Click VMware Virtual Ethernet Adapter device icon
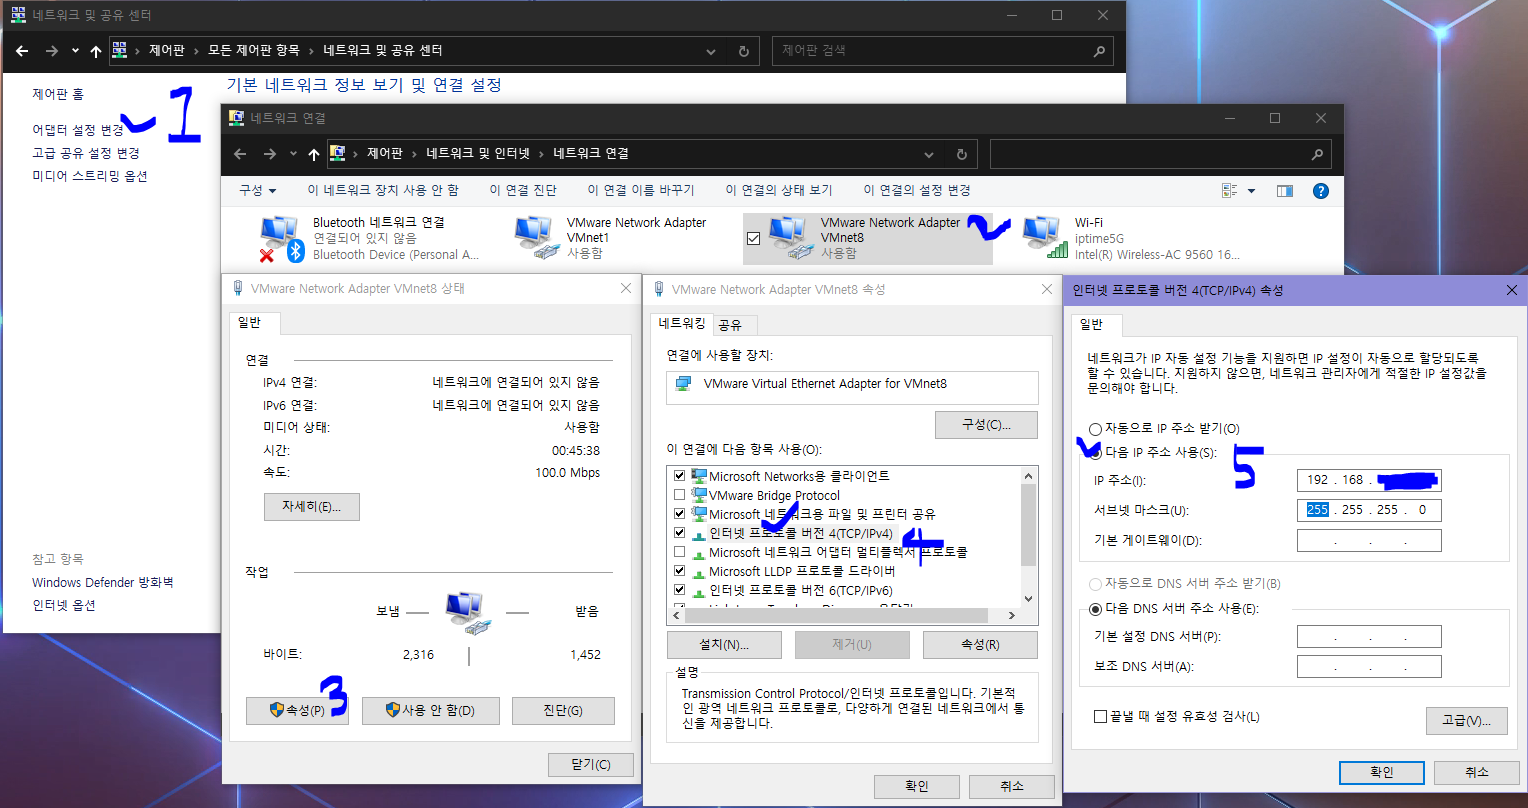This screenshot has width=1528, height=808. tap(684, 384)
